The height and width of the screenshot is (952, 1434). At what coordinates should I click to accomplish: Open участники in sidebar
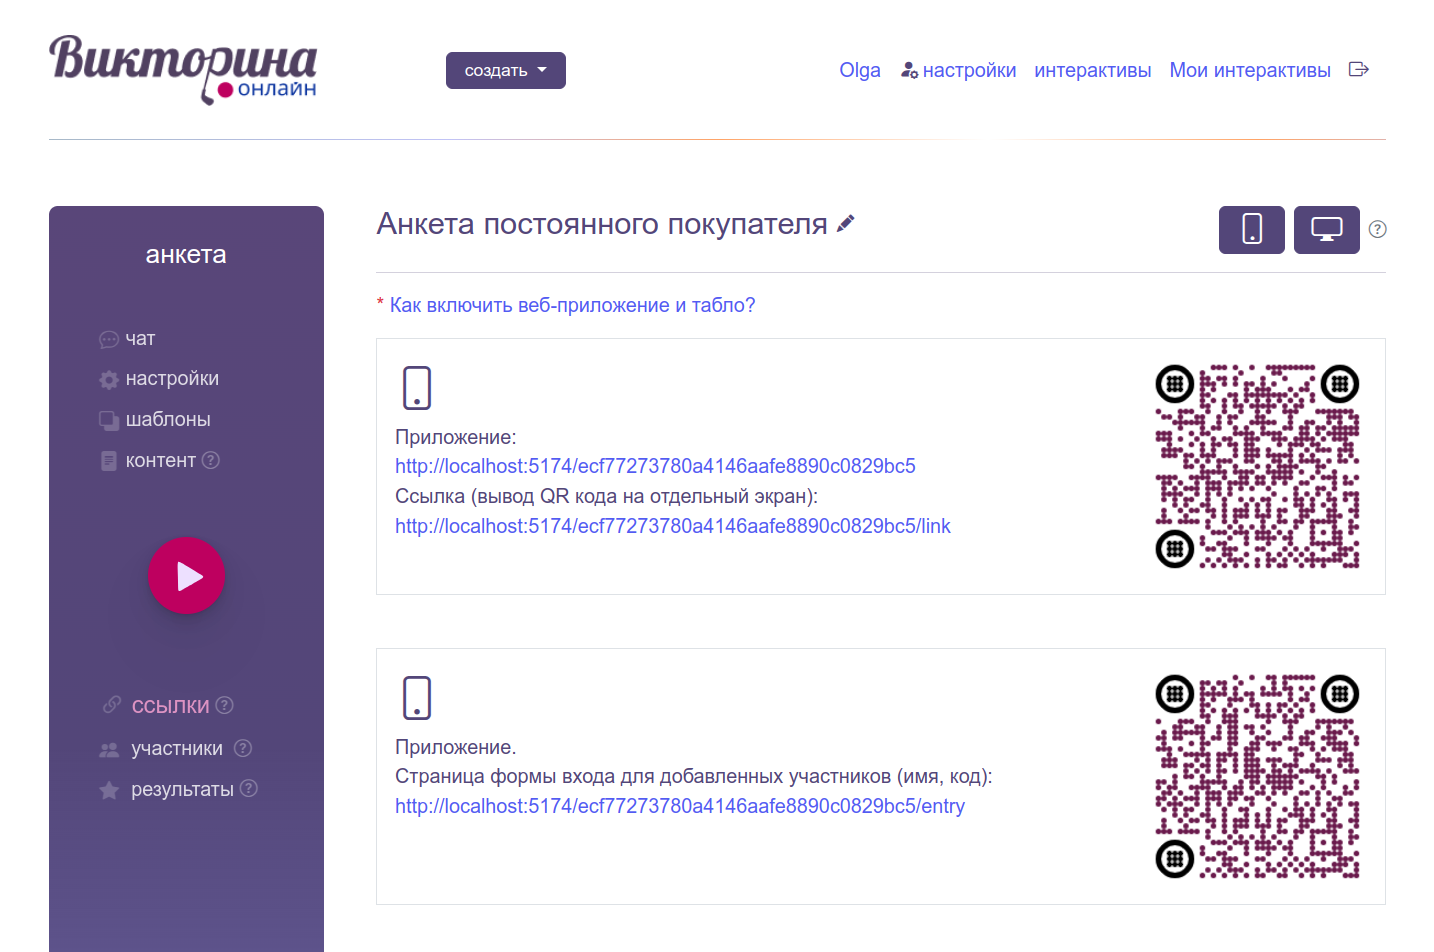177,748
